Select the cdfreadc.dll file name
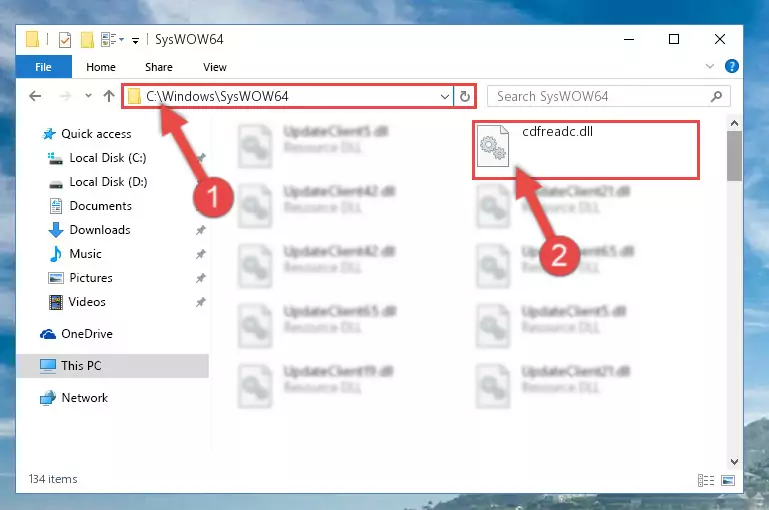Viewport: 769px width, 510px height. [x=558, y=131]
